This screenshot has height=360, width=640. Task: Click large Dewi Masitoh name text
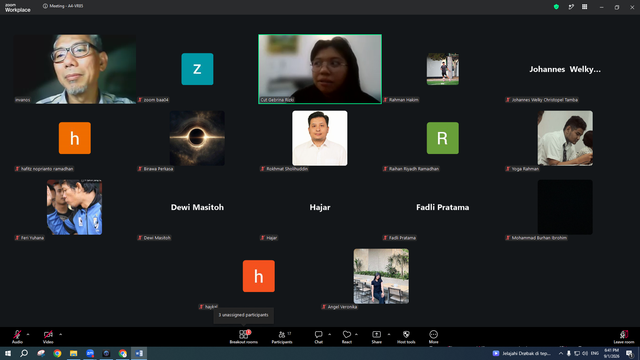[197, 207]
